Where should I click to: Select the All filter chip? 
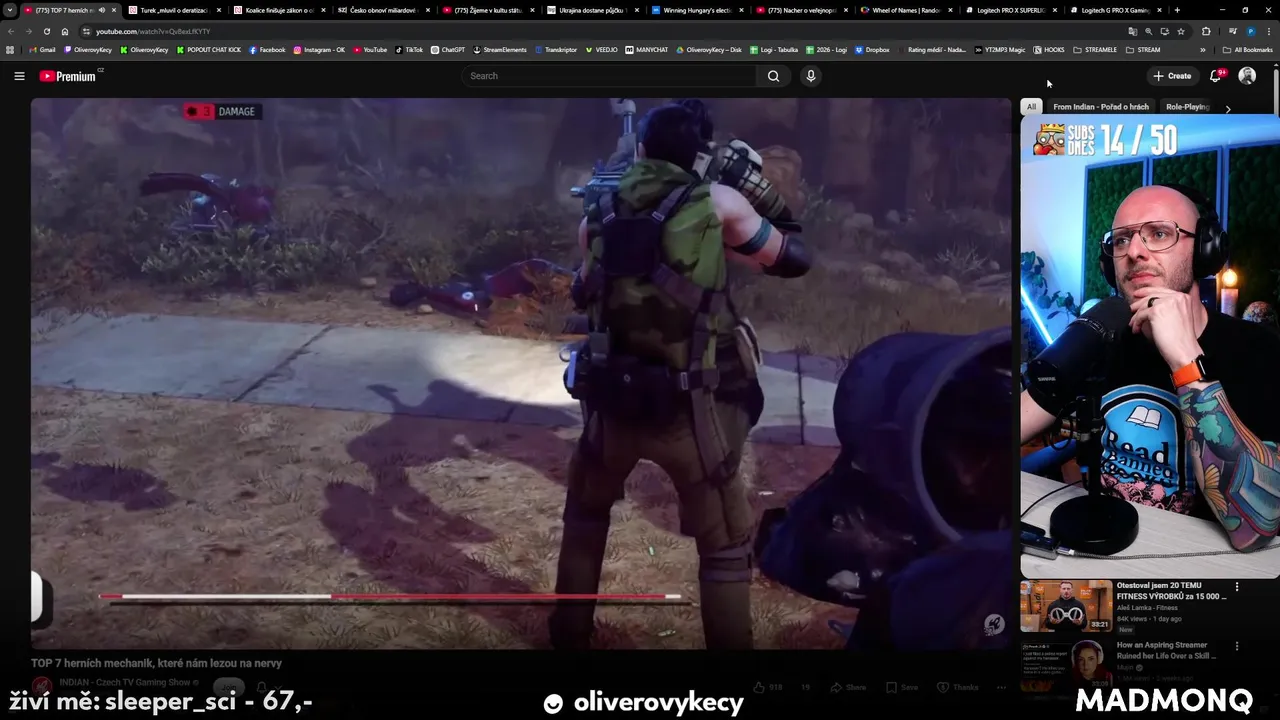click(1031, 107)
